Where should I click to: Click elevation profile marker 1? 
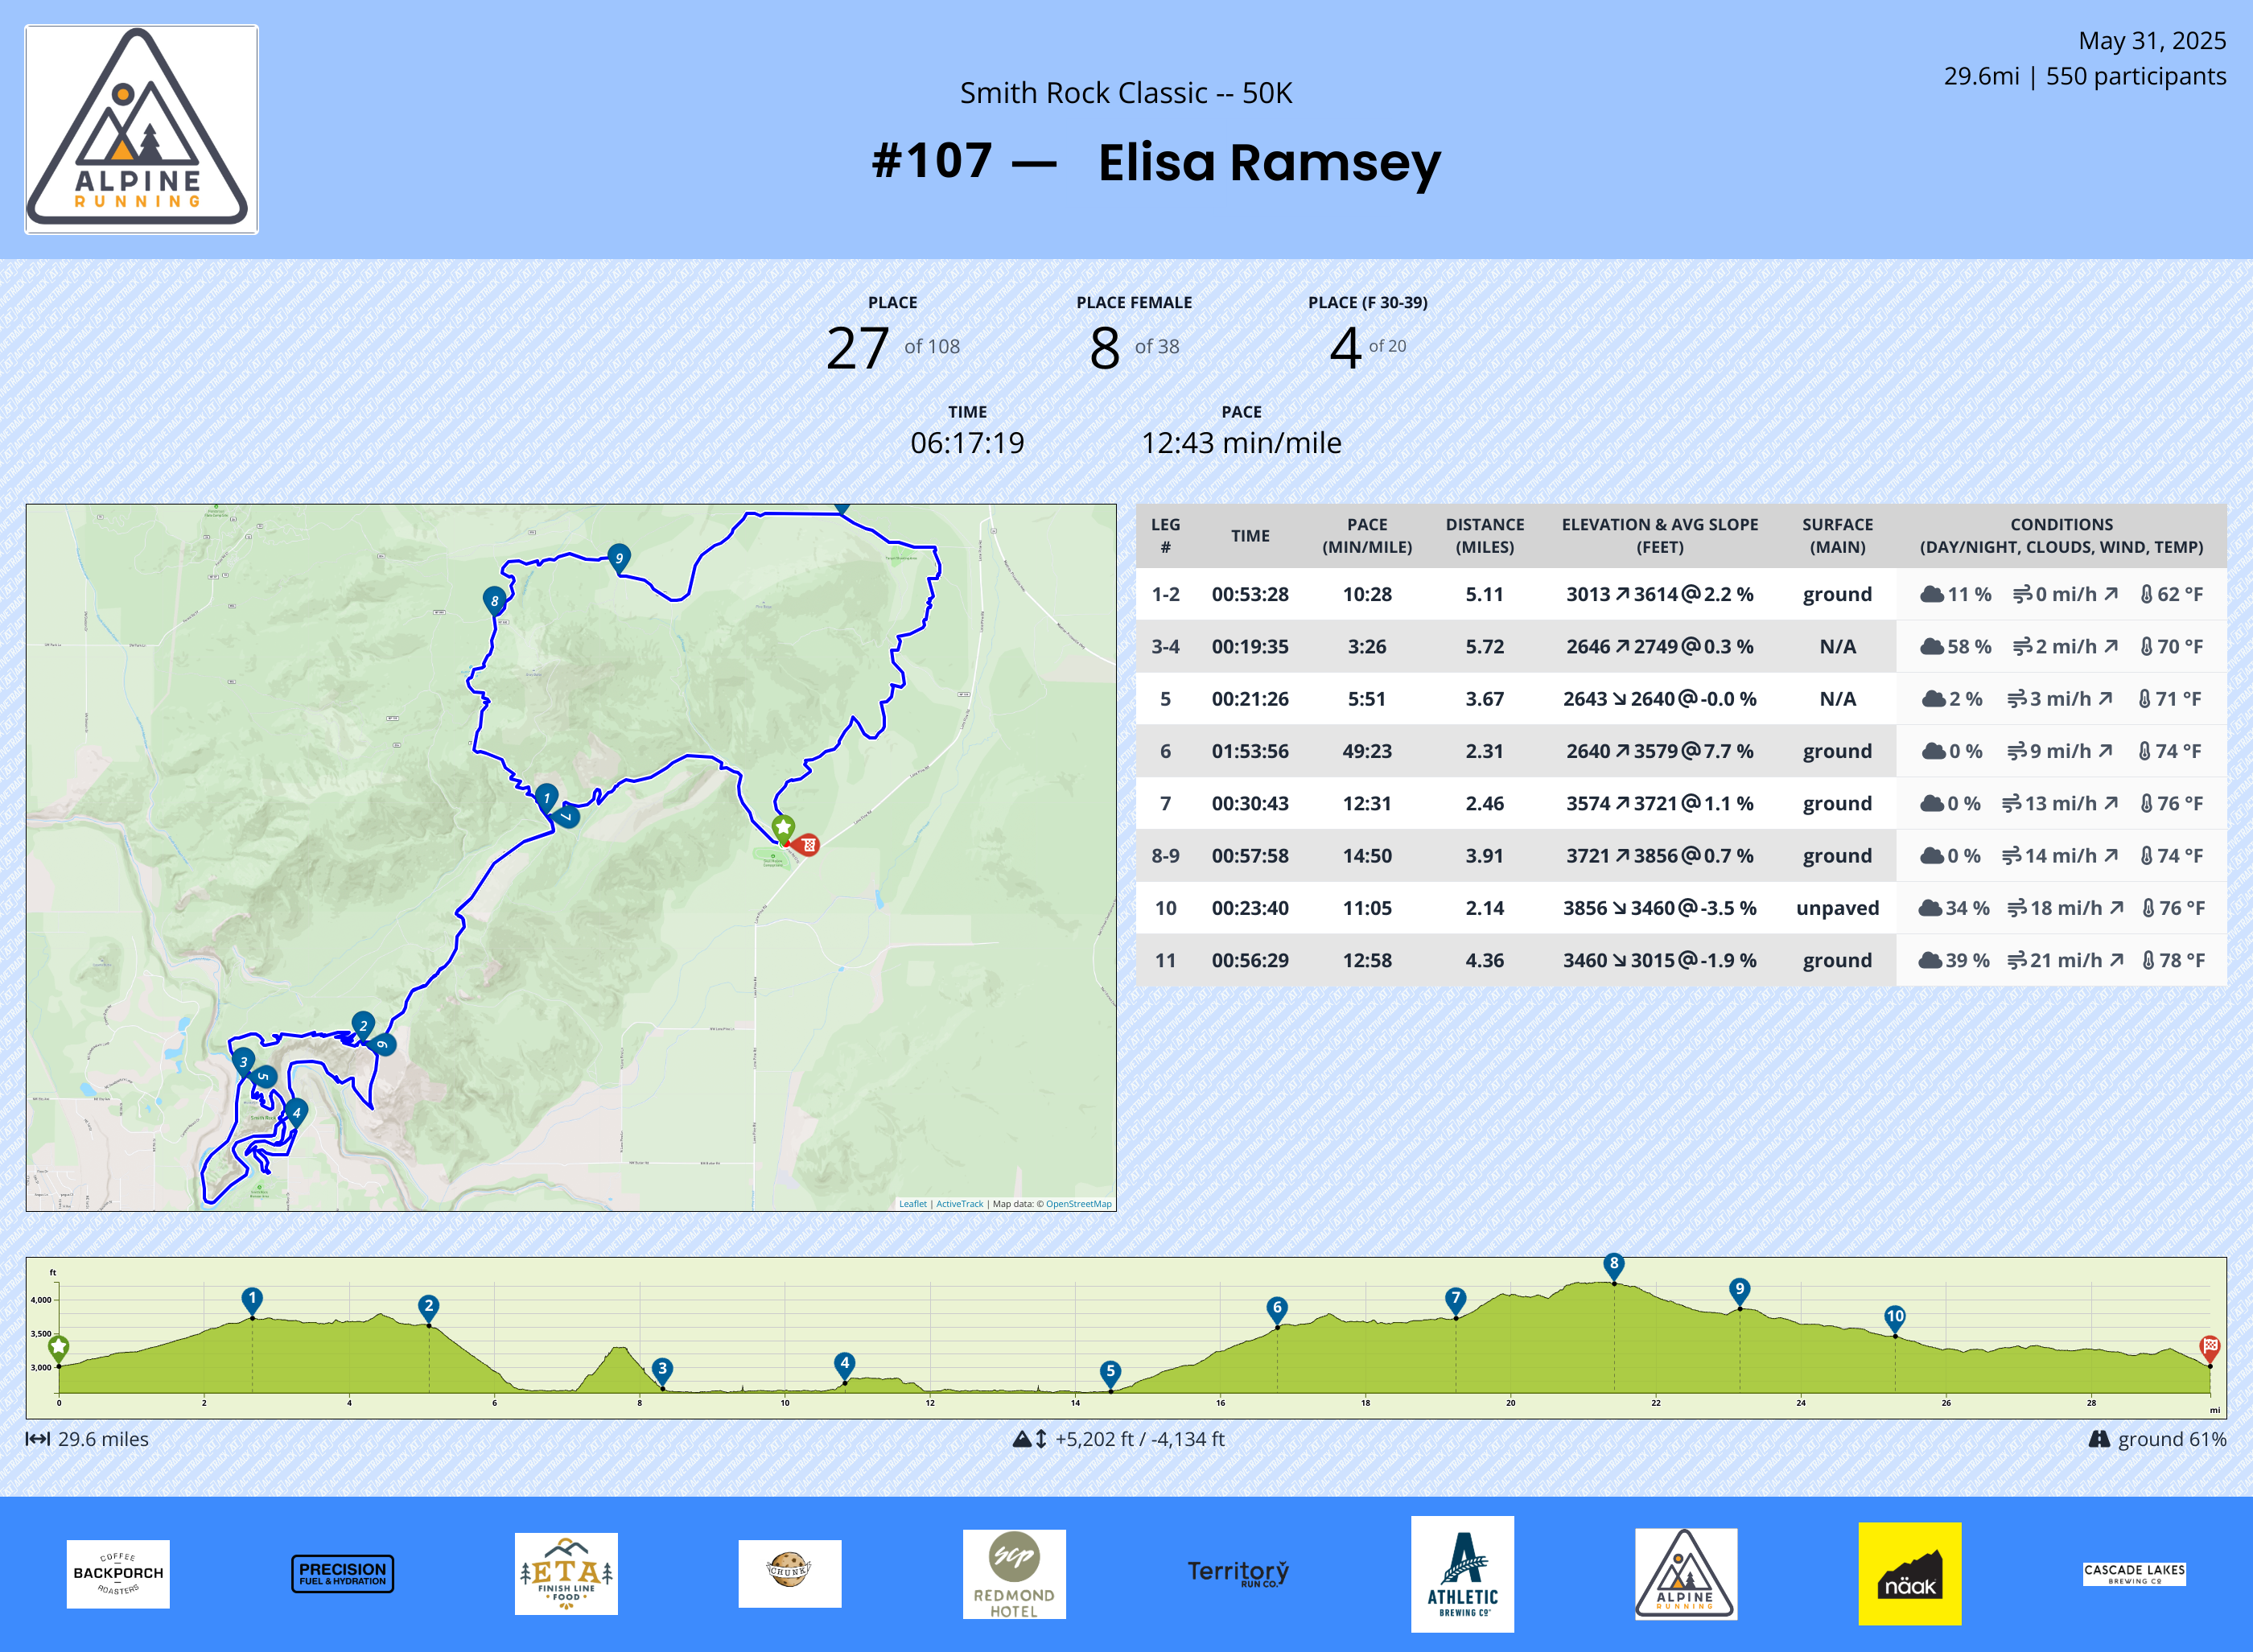tap(252, 1299)
